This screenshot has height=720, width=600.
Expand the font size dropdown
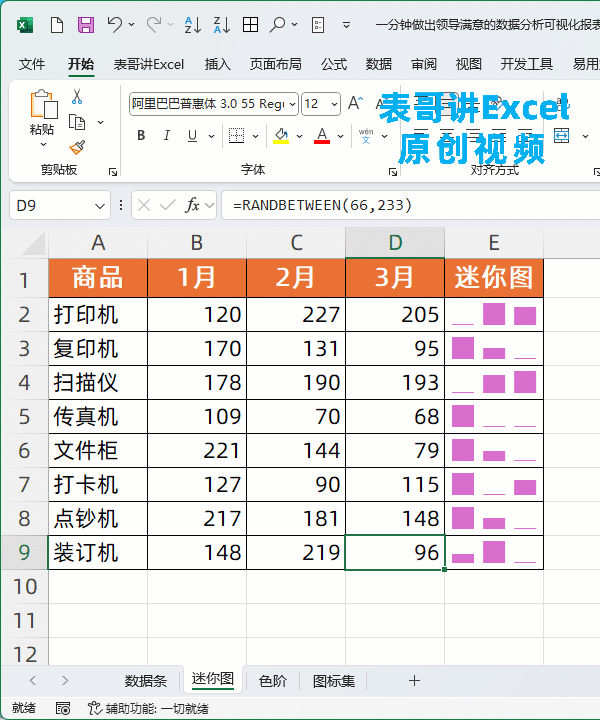pyautogui.click(x=334, y=104)
